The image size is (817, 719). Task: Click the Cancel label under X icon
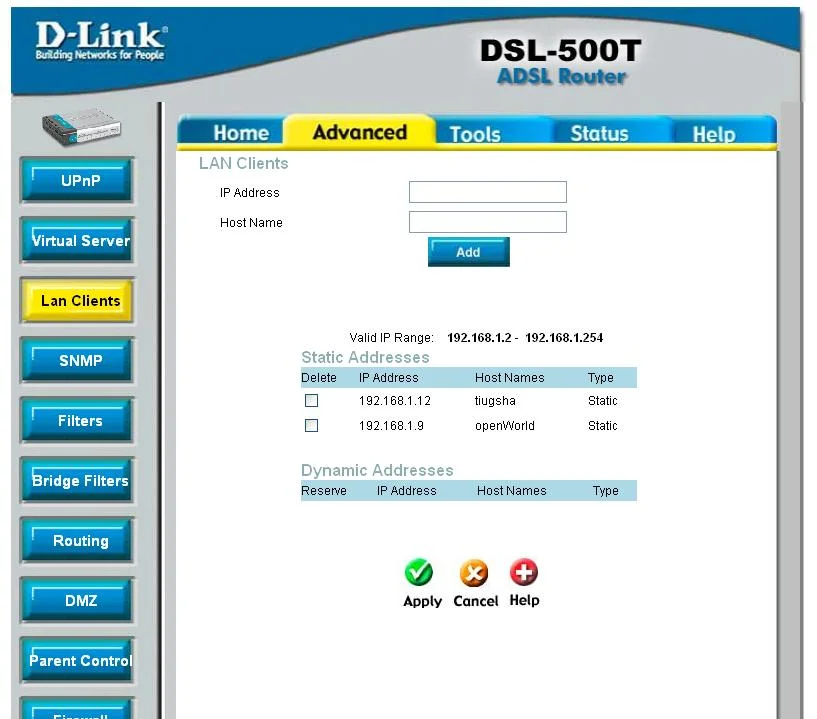(x=476, y=601)
